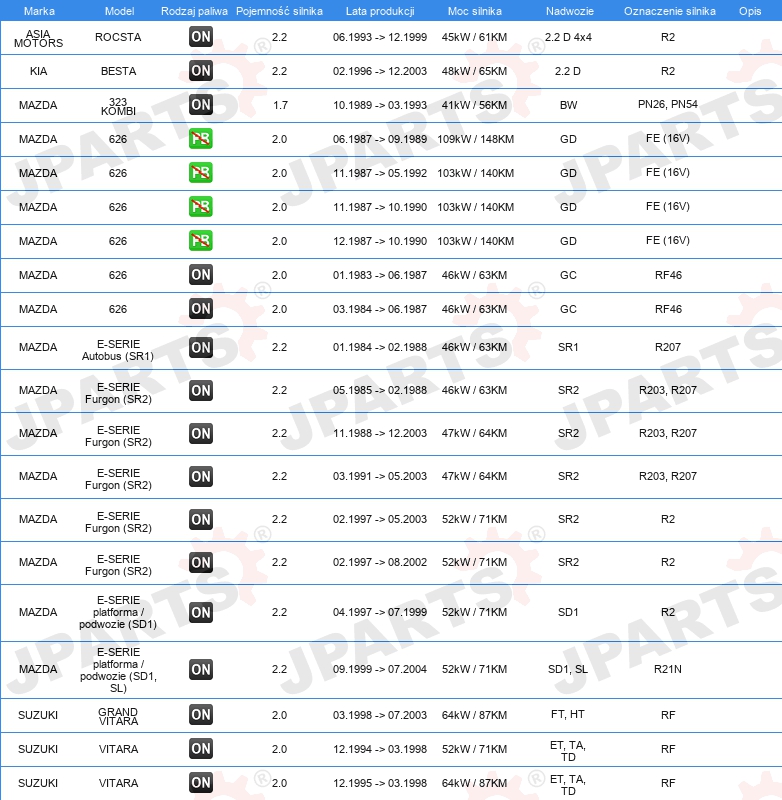This screenshot has width=782, height=800.
Task: Select the 323 KOMBI model cell
Action: [x=118, y=106]
